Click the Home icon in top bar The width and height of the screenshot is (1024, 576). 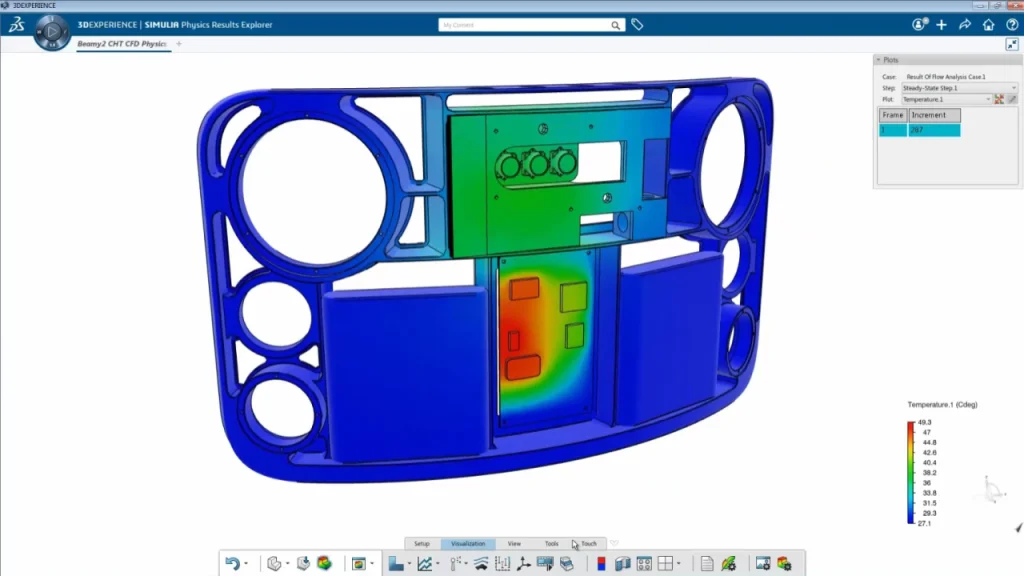(988, 25)
